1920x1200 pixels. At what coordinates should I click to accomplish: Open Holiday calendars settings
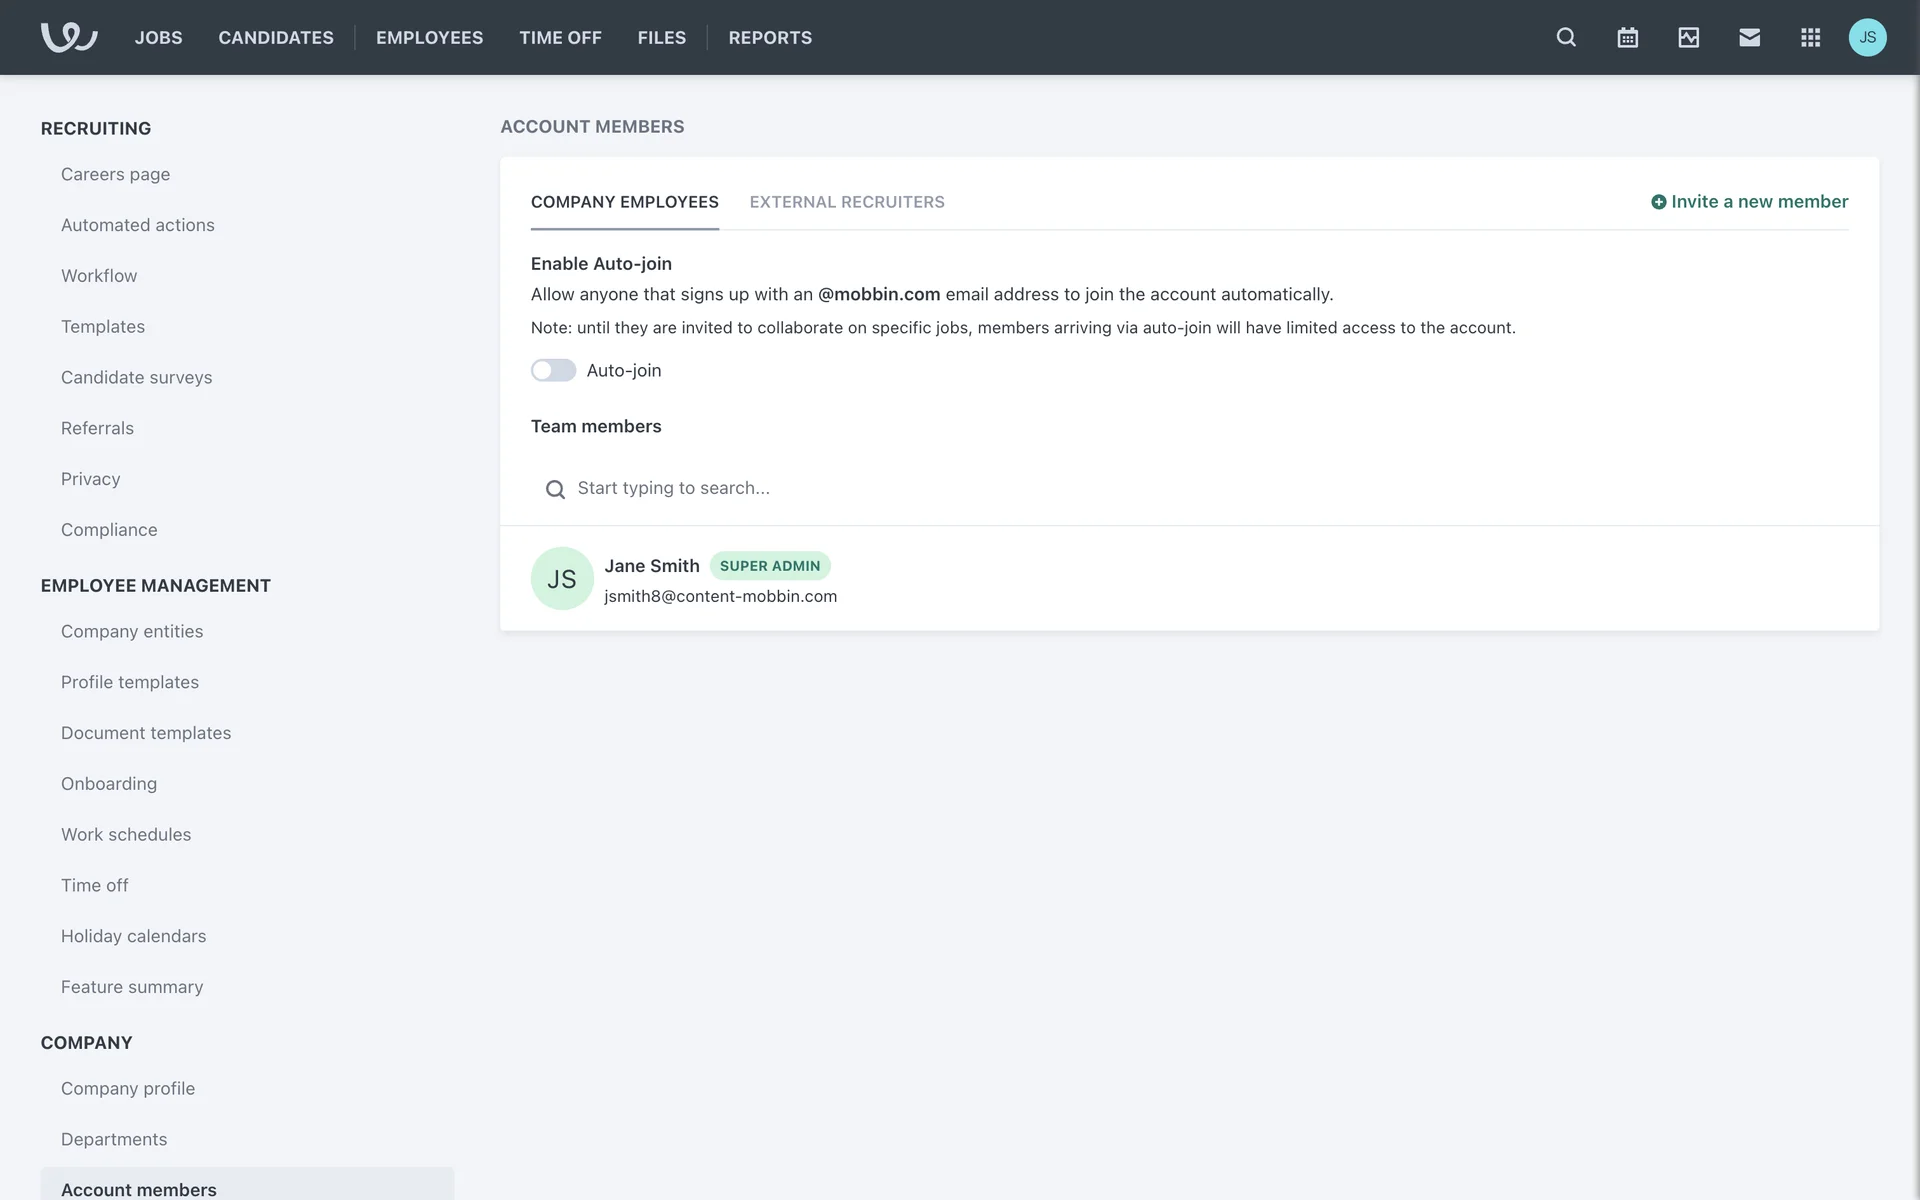133,936
